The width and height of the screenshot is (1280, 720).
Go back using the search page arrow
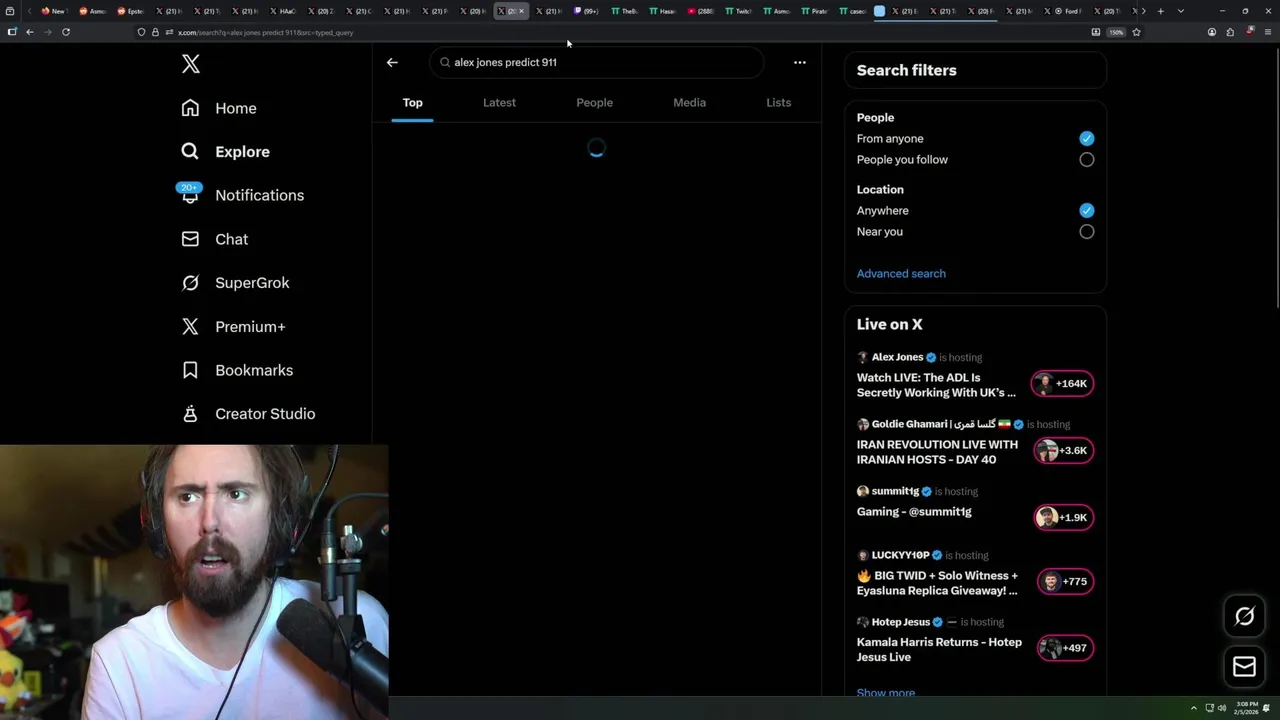392,62
